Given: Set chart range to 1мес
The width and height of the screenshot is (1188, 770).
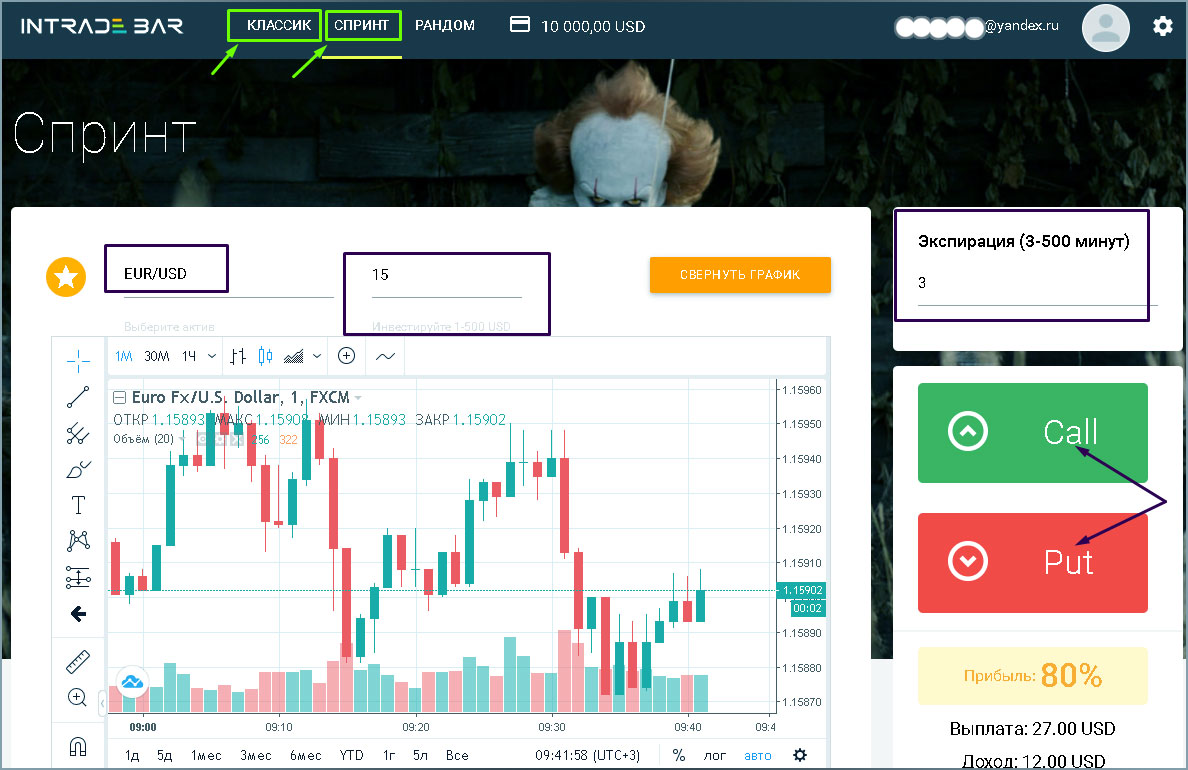Looking at the screenshot, I should click(206, 756).
